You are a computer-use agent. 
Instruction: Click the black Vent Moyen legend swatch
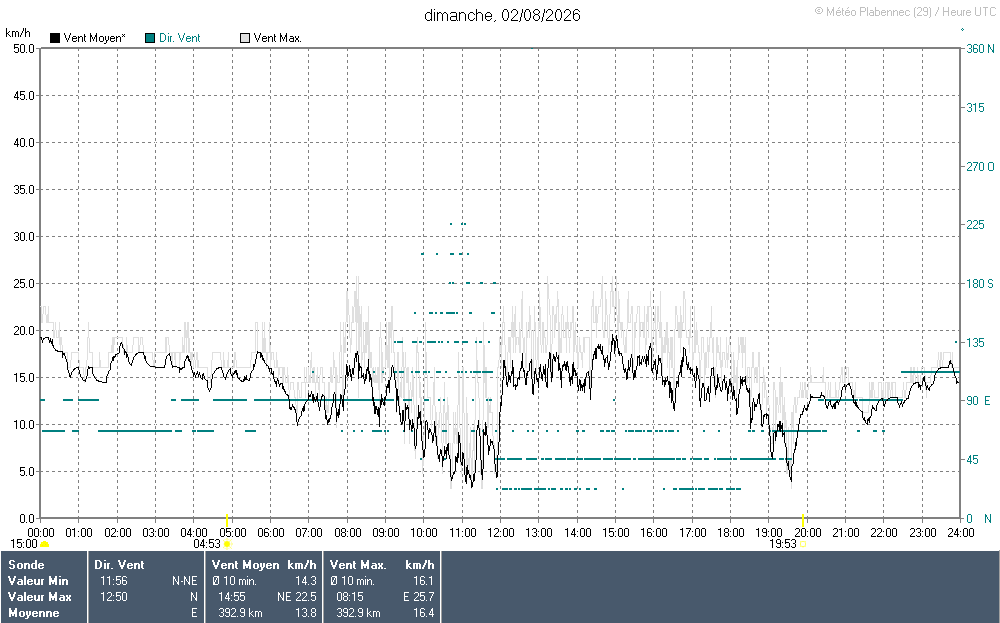[55, 38]
